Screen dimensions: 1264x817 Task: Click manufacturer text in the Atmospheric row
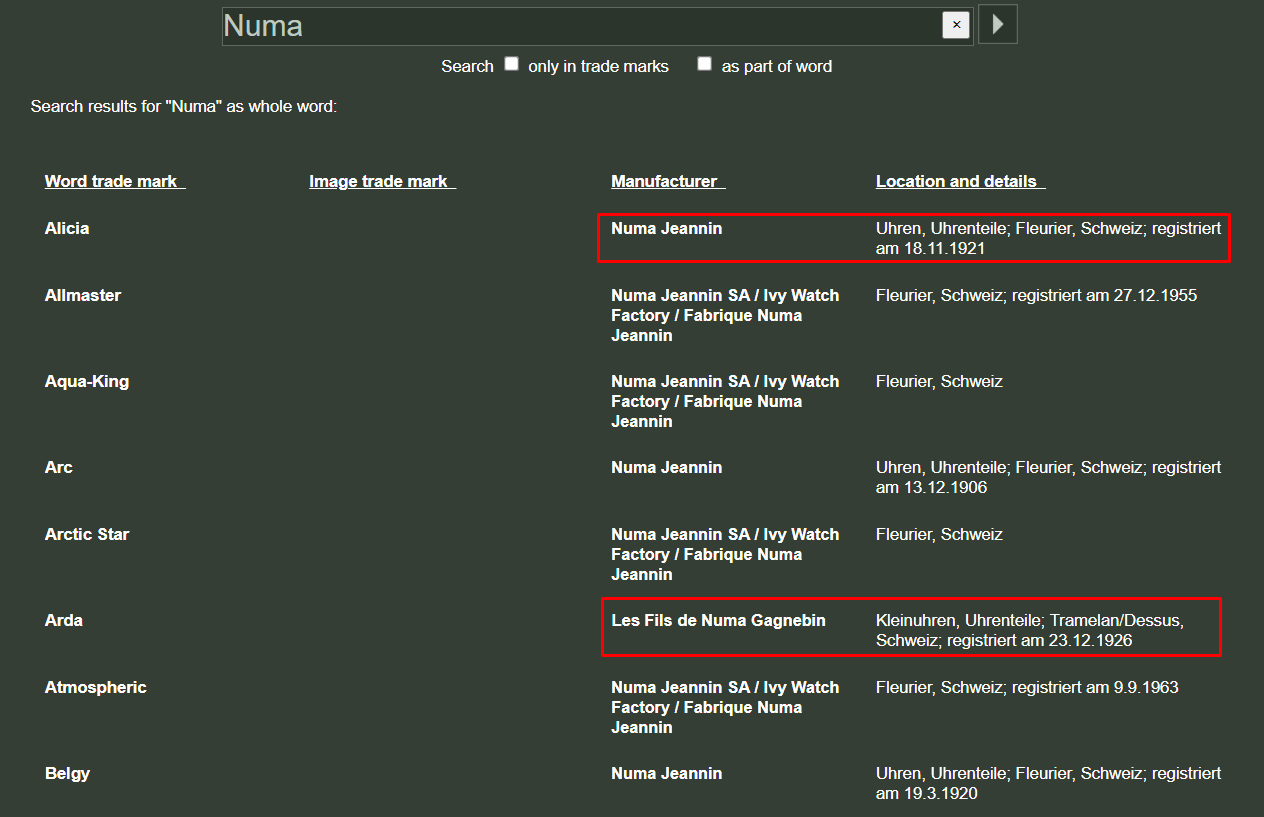(725, 707)
